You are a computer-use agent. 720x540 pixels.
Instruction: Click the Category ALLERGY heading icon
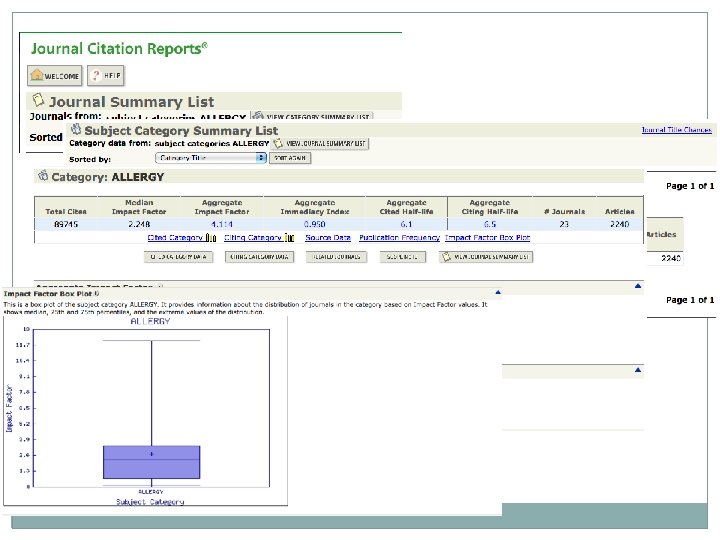coord(43,175)
